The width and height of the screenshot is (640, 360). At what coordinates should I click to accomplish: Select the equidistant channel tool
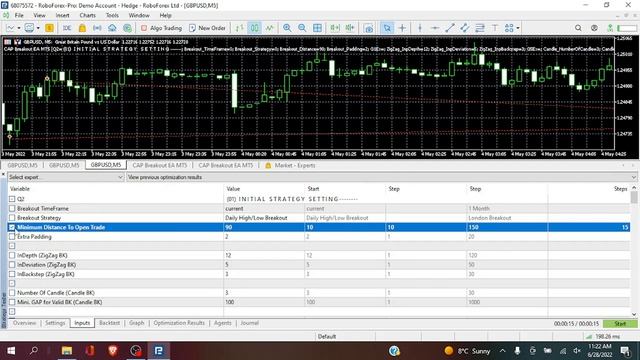[x=465, y=28]
